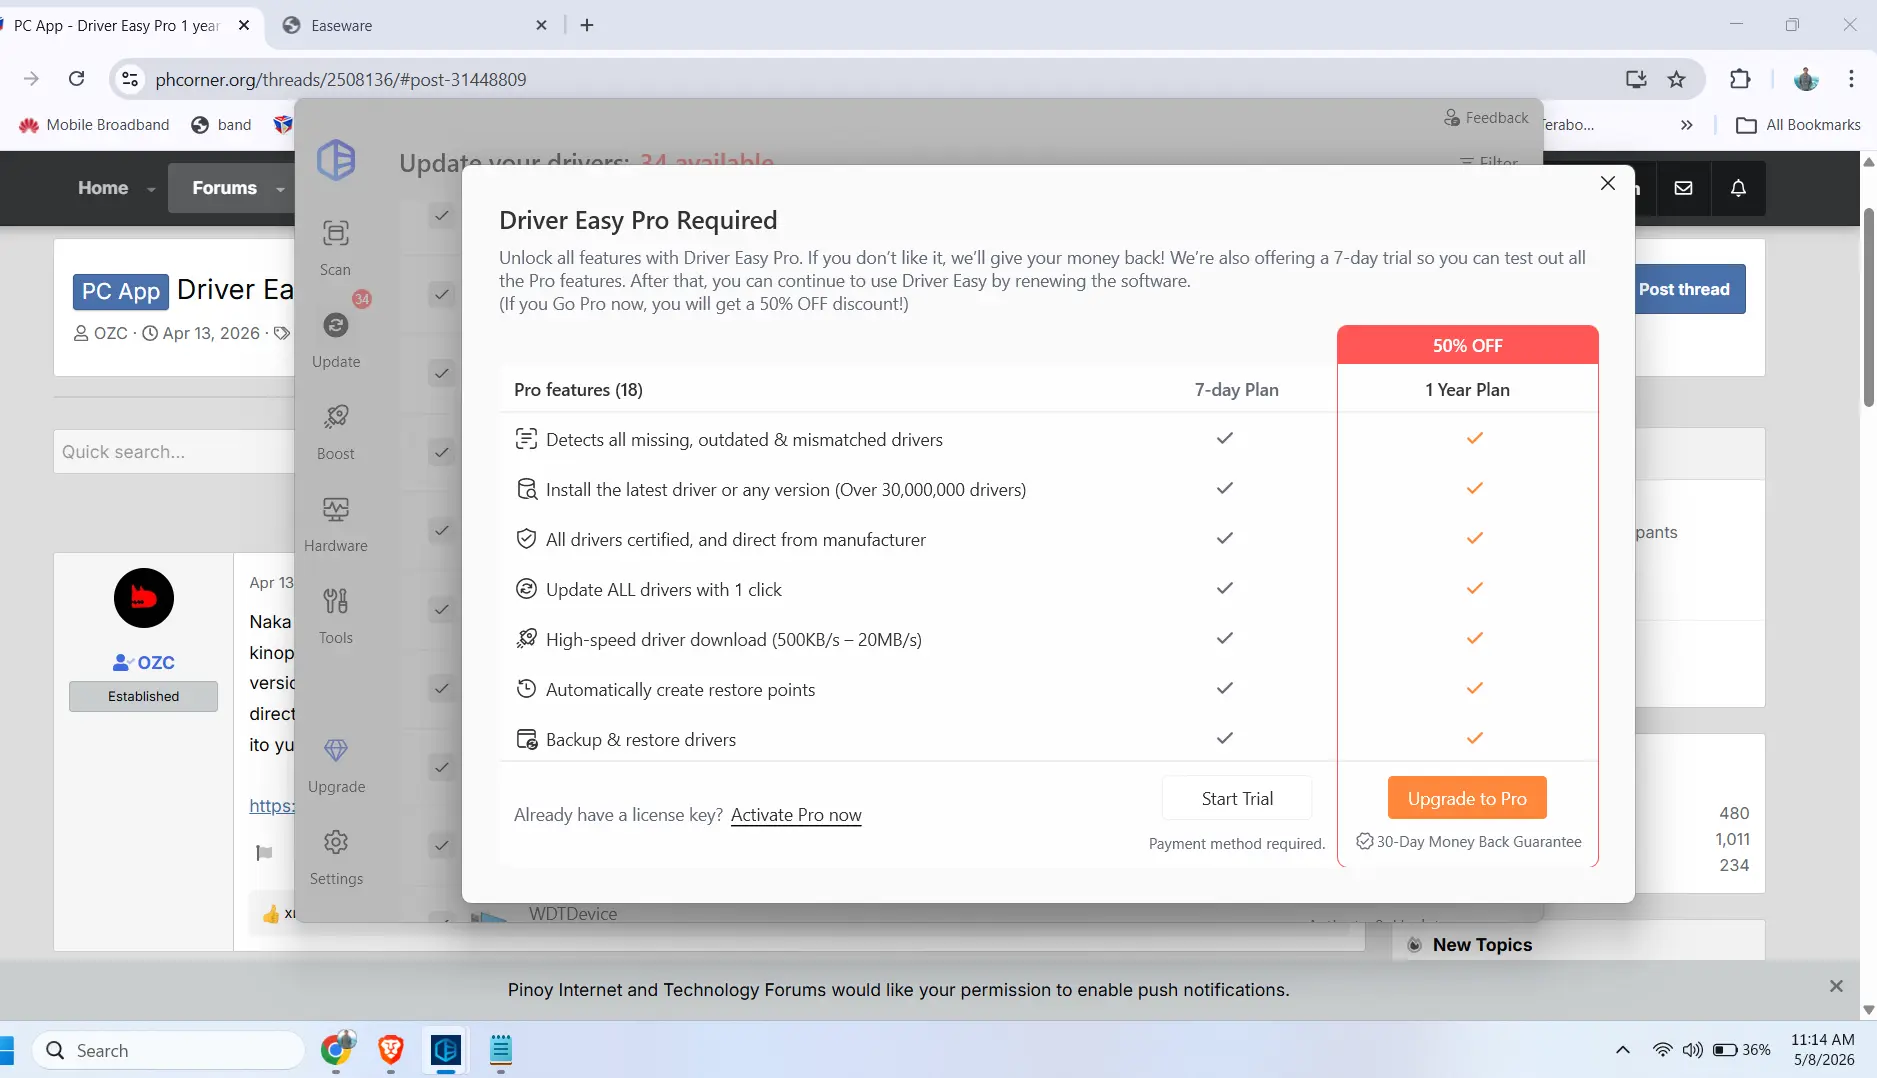Click the page vertical scrollbar
Image resolution: width=1877 pixels, height=1078 pixels.
pos(1868,308)
